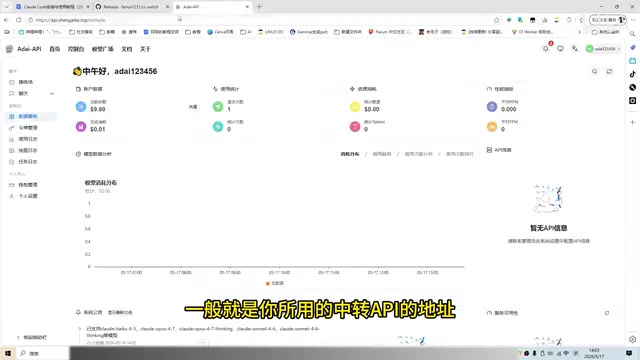Switch to the consumption distribution chart tab
640x360 pixels.
click(350, 154)
